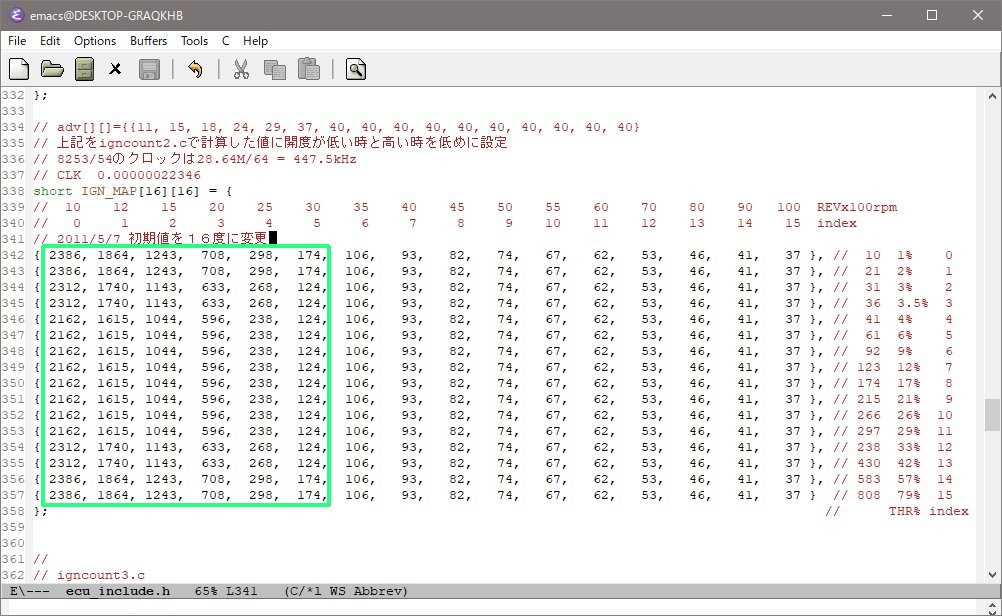Click '79%' comment on line 357
1002x616 pixels.
tap(908, 495)
